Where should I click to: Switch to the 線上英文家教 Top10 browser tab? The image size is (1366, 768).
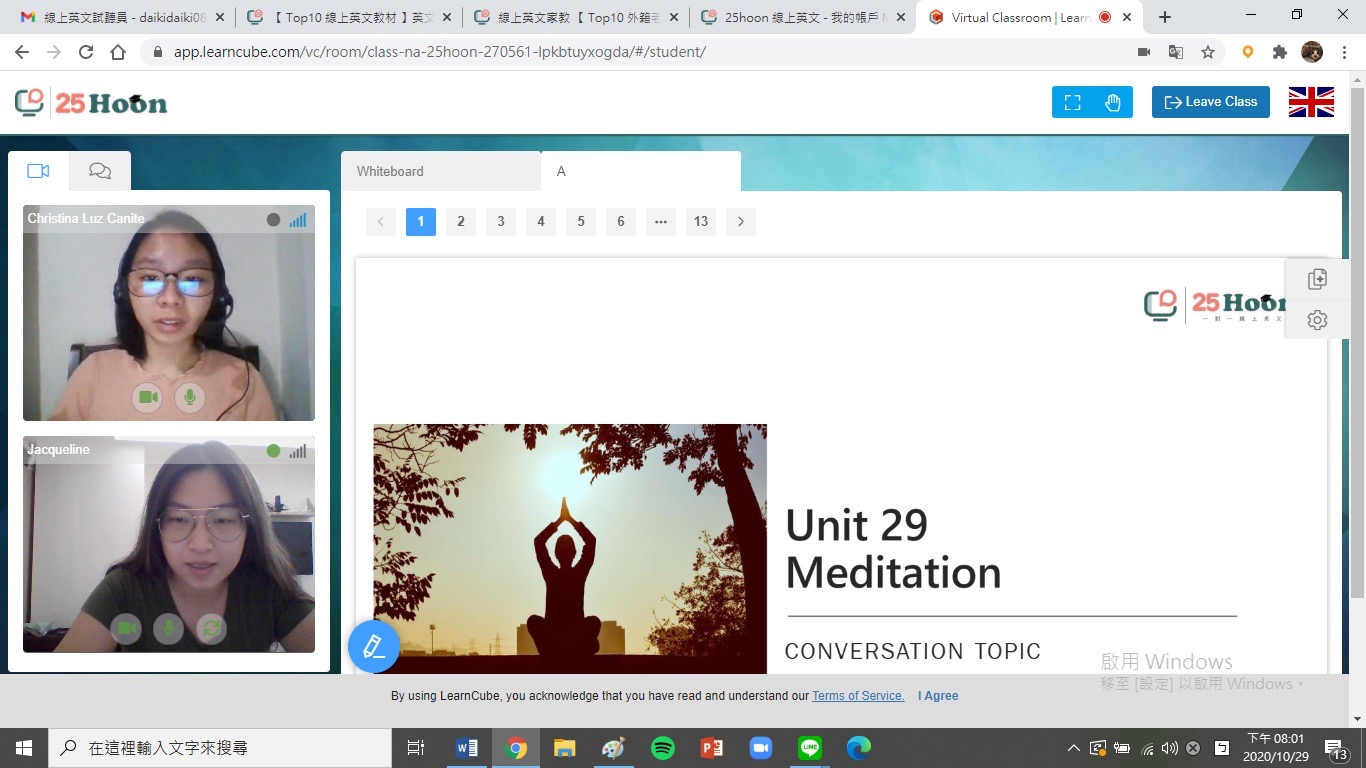[575, 17]
